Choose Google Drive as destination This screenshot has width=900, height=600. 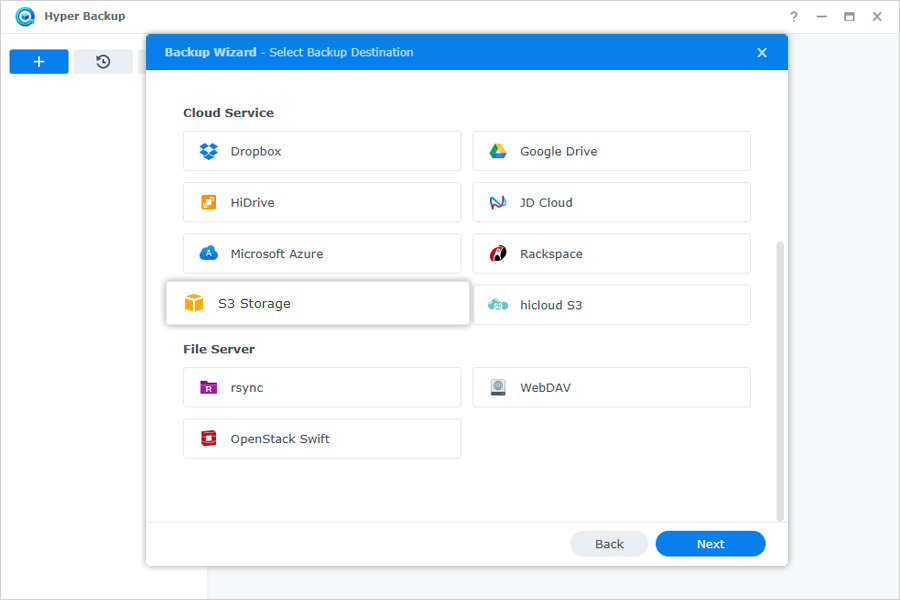(x=611, y=151)
